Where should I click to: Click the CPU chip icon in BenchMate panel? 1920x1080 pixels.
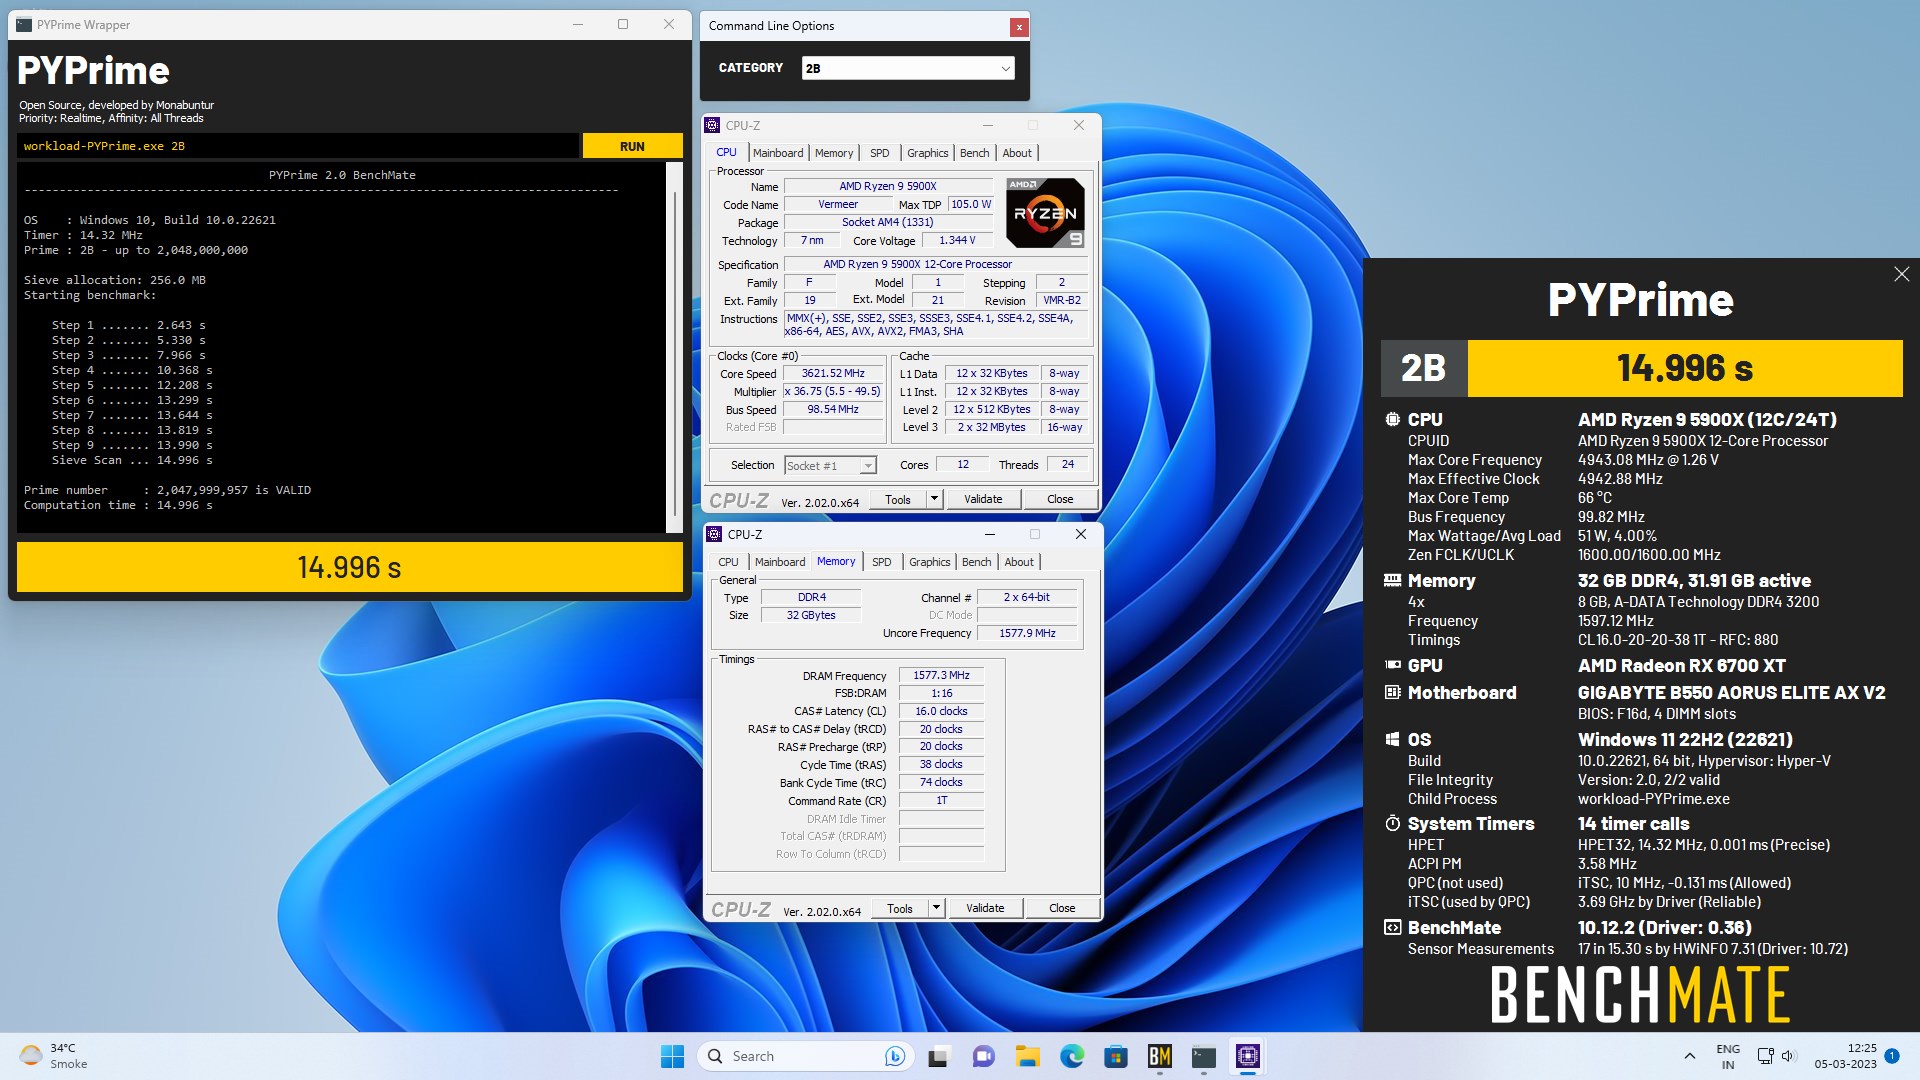coord(1392,419)
